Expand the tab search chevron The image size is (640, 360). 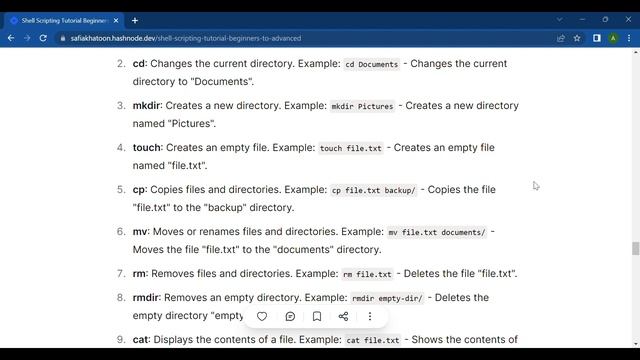tap(560, 20)
